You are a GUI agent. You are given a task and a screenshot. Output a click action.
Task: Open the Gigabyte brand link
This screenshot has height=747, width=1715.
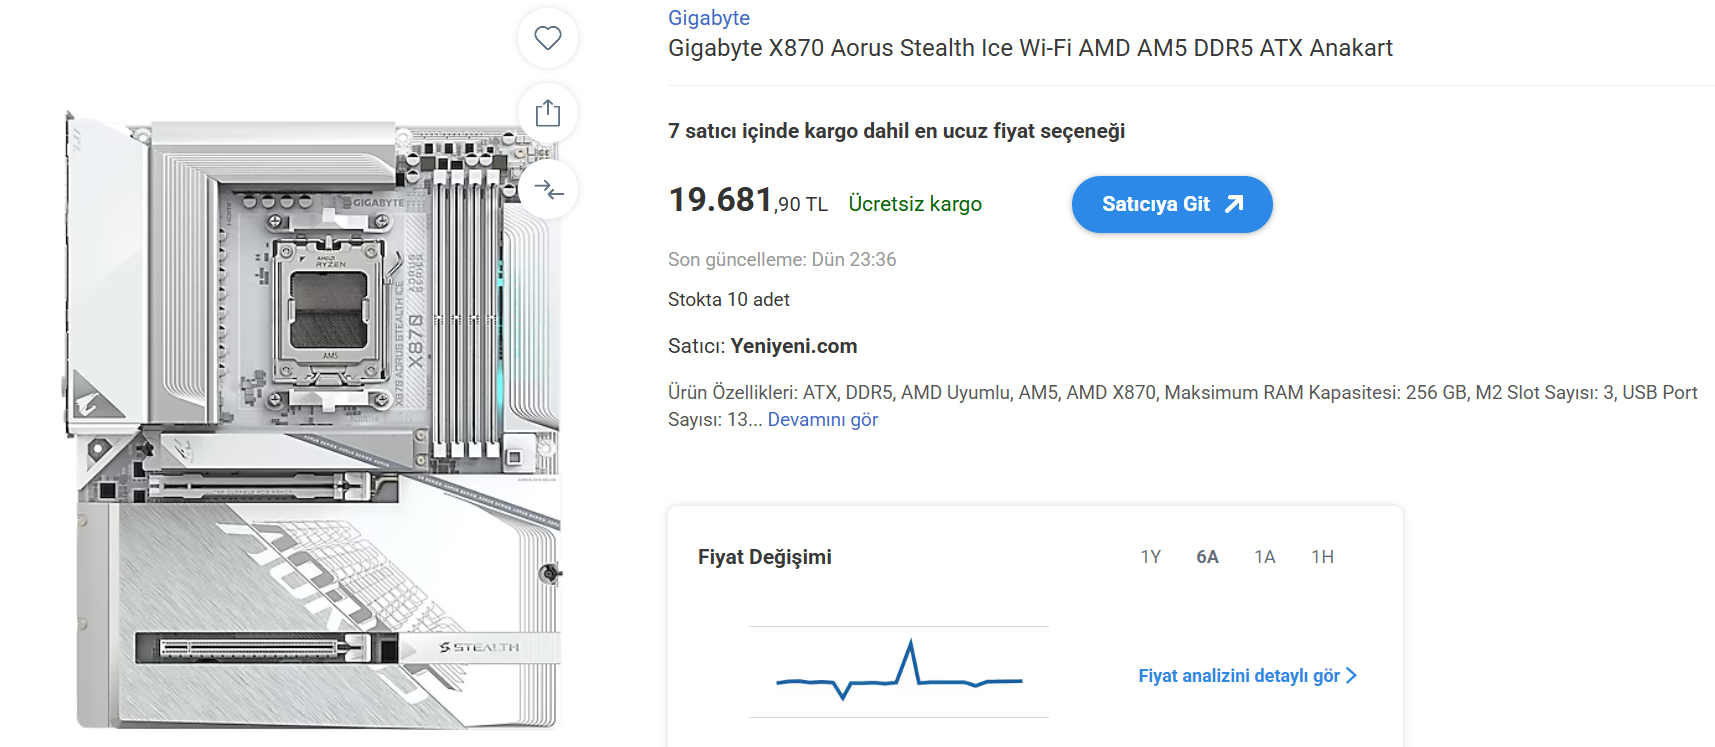tap(709, 18)
